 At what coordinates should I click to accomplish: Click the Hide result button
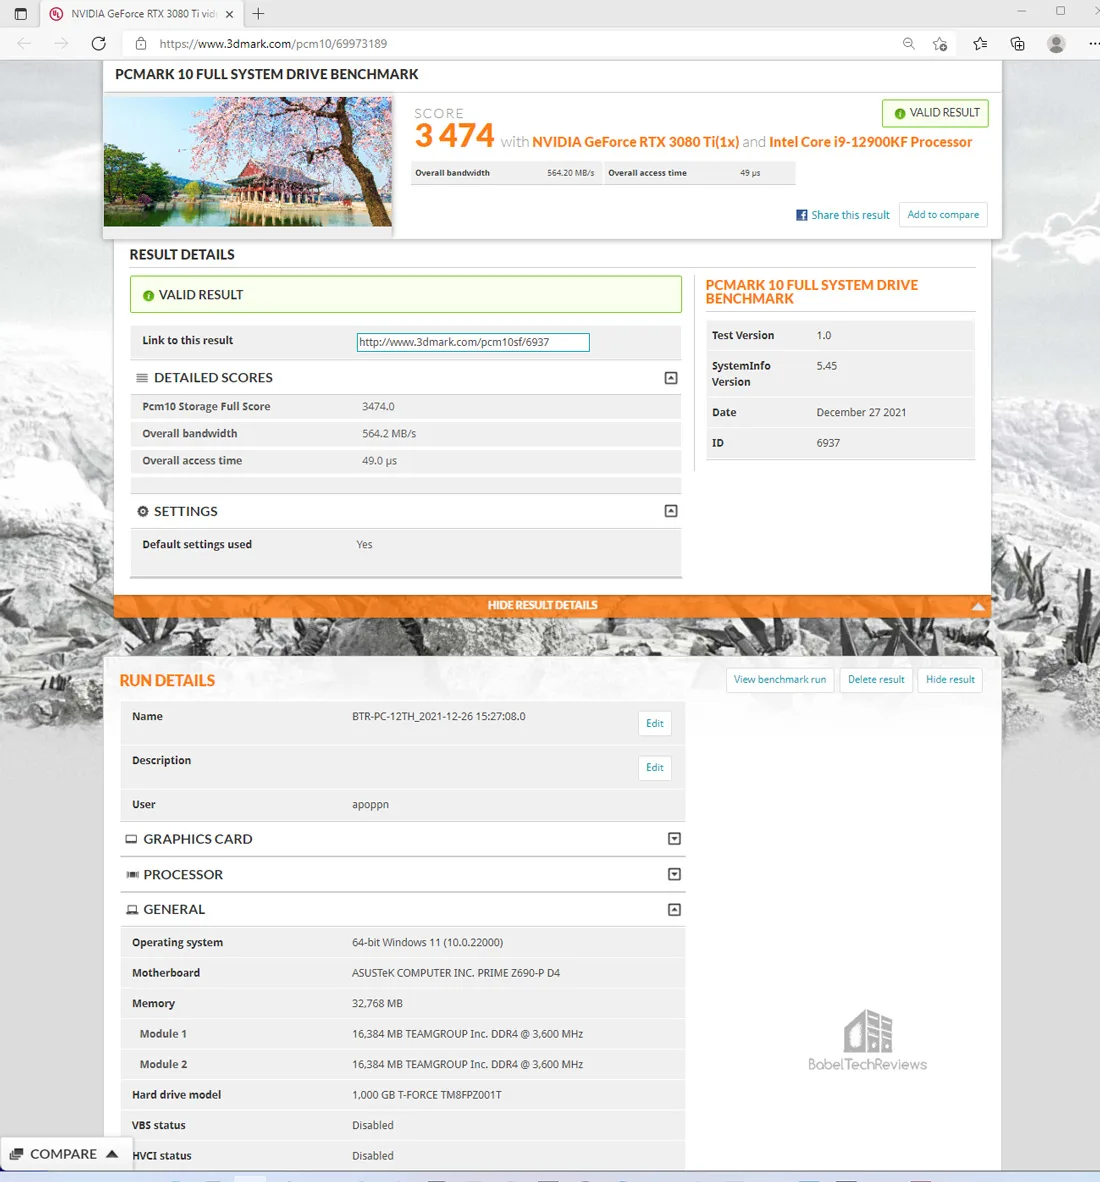point(950,679)
